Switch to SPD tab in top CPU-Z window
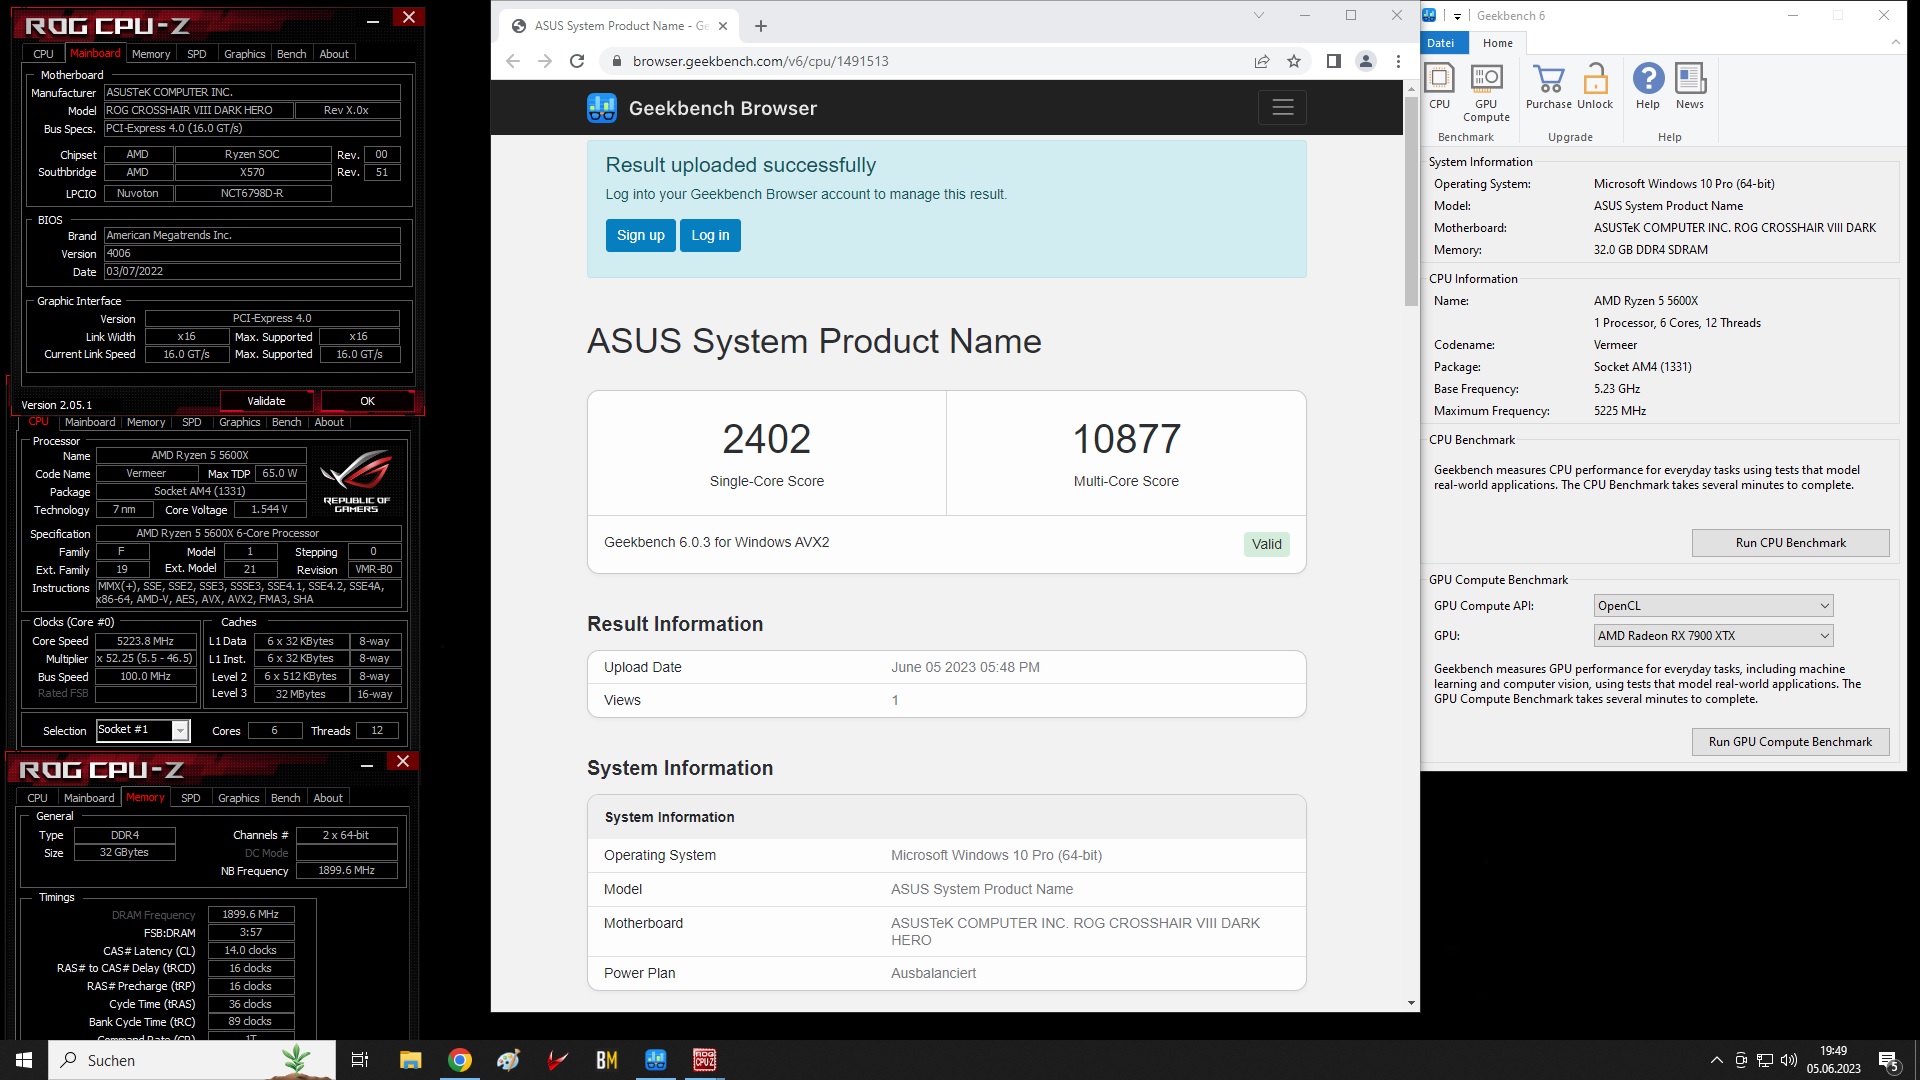The height and width of the screenshot is (1080, 1920). coord(197,54)
